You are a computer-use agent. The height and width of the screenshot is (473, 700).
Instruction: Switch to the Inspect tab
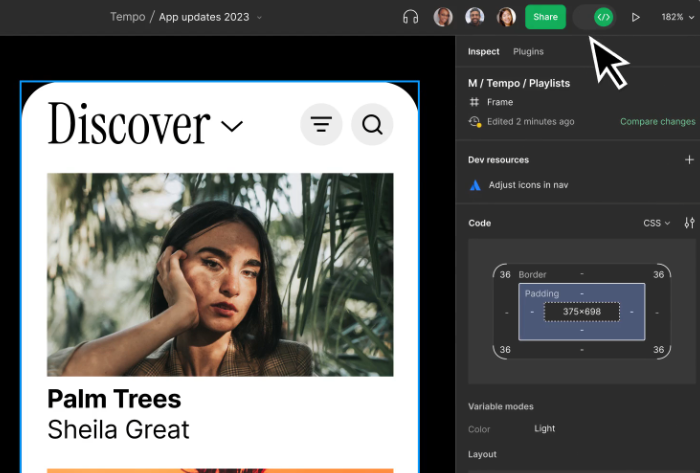[483, 51]
